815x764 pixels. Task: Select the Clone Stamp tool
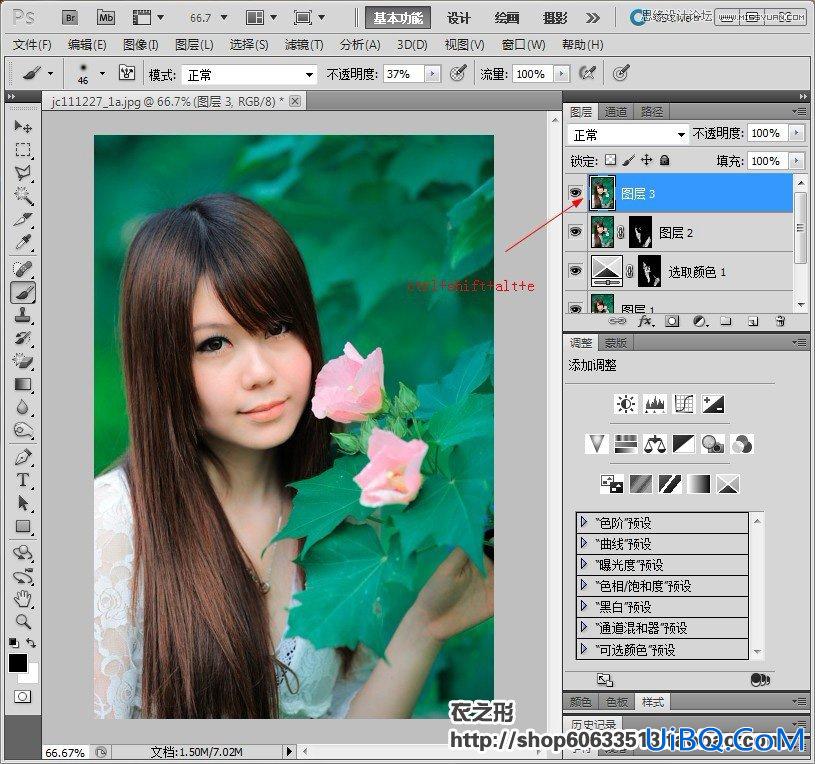click(x=22, y=315)
